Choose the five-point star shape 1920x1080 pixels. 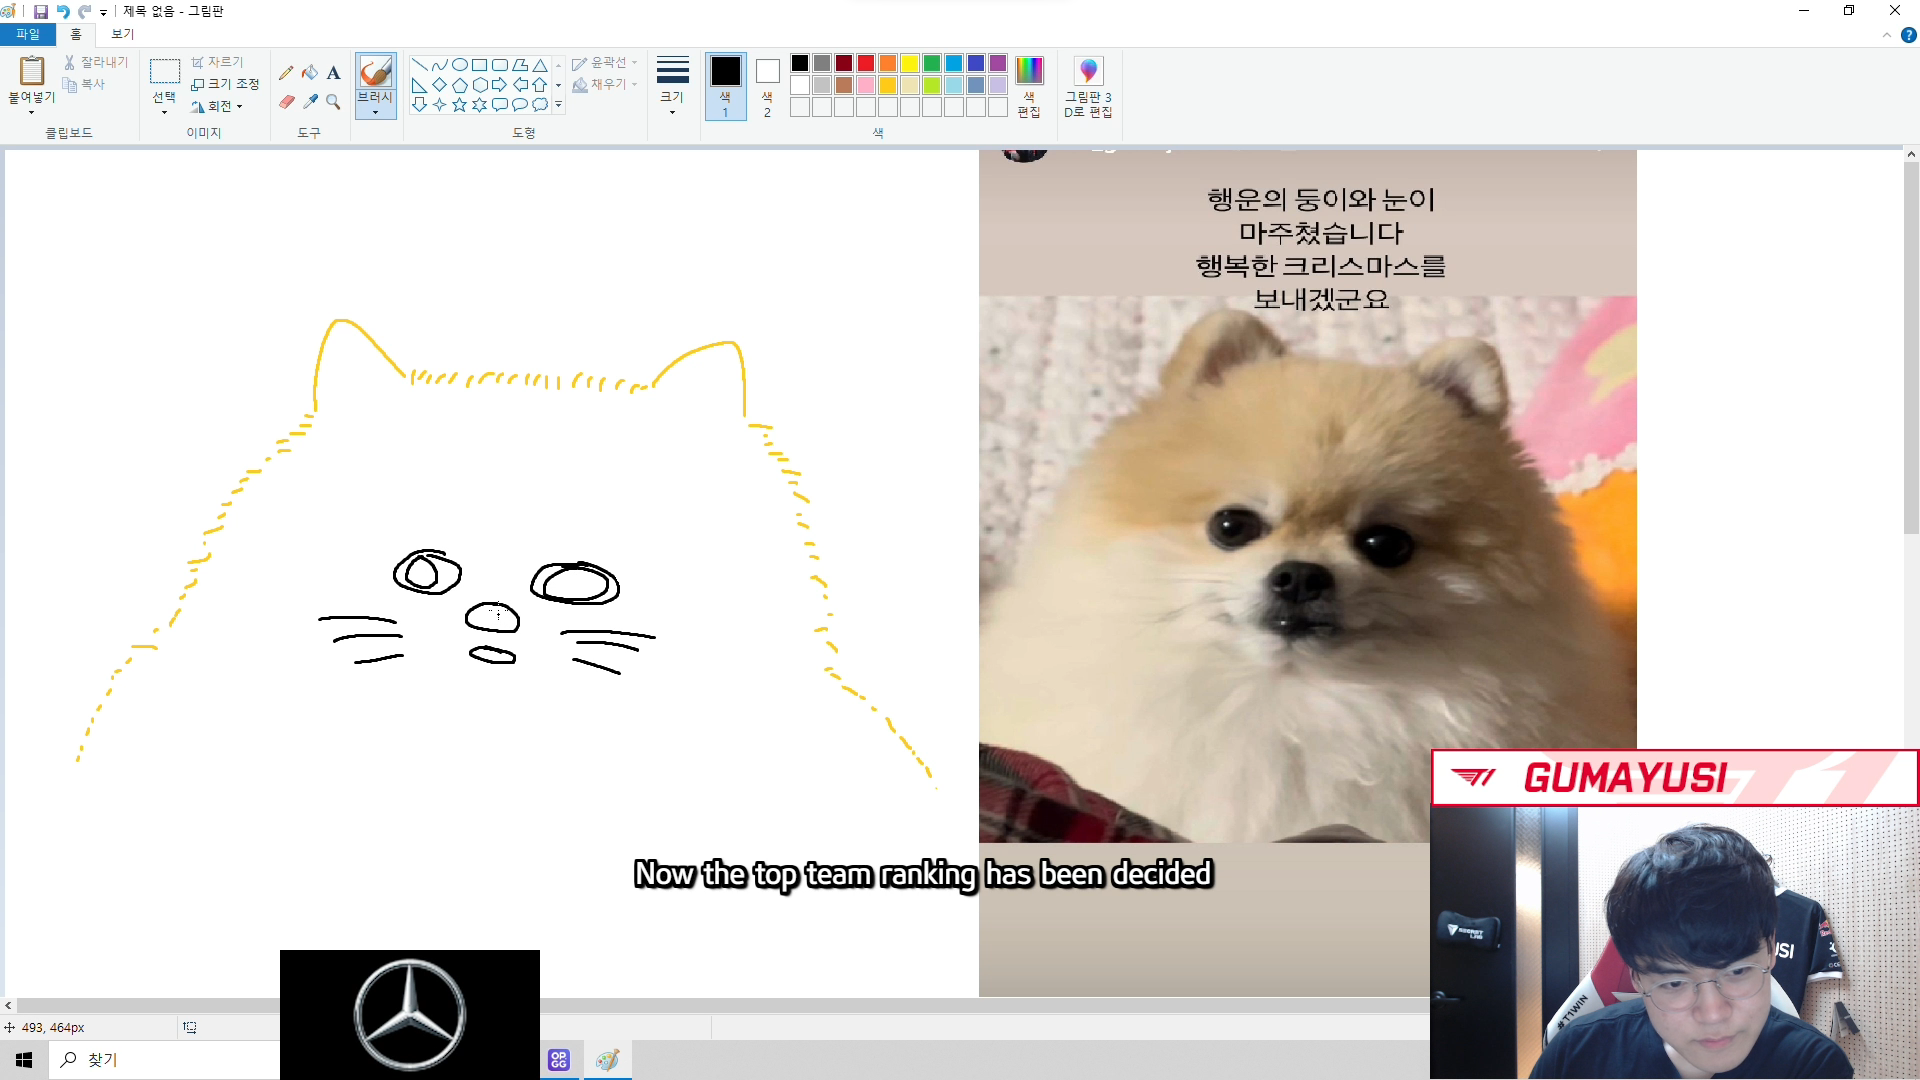point(459,105)
